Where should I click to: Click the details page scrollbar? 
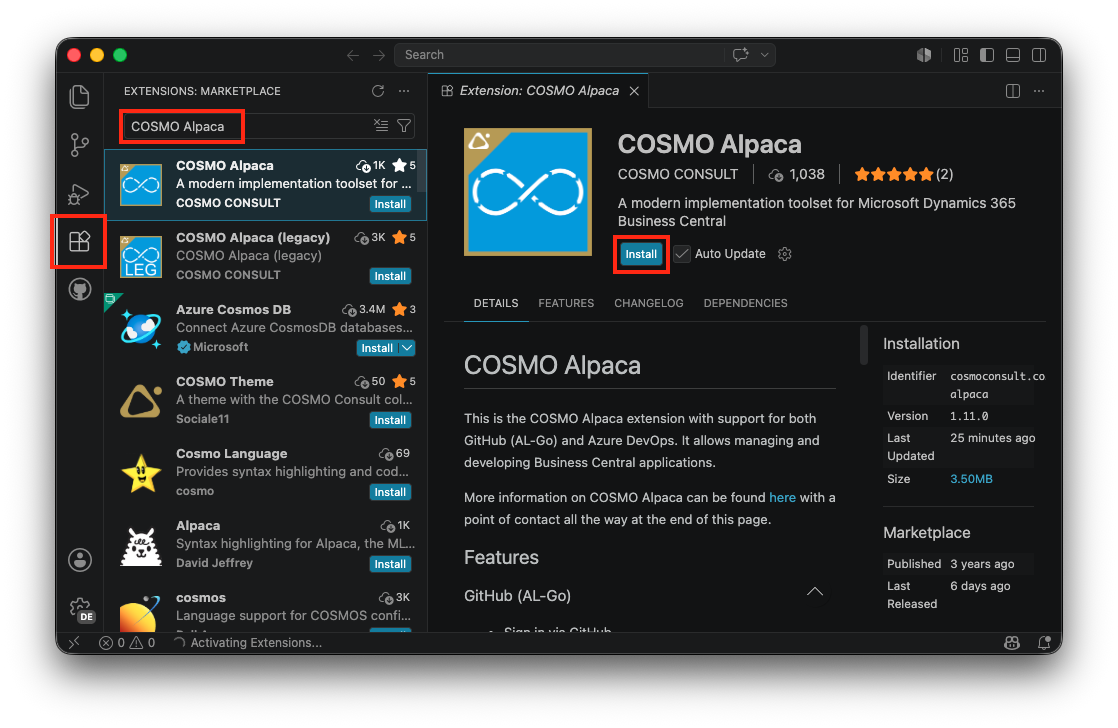click(863, 345)
